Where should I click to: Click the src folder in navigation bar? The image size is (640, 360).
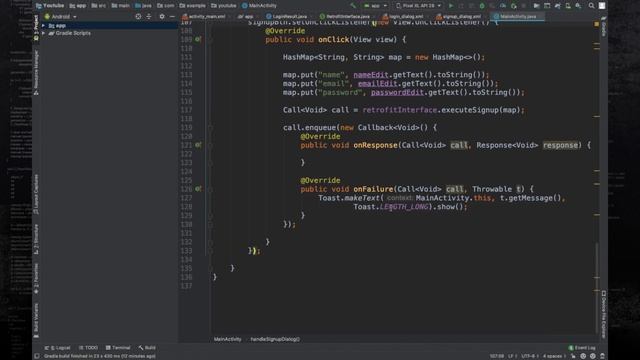(99, 6)
